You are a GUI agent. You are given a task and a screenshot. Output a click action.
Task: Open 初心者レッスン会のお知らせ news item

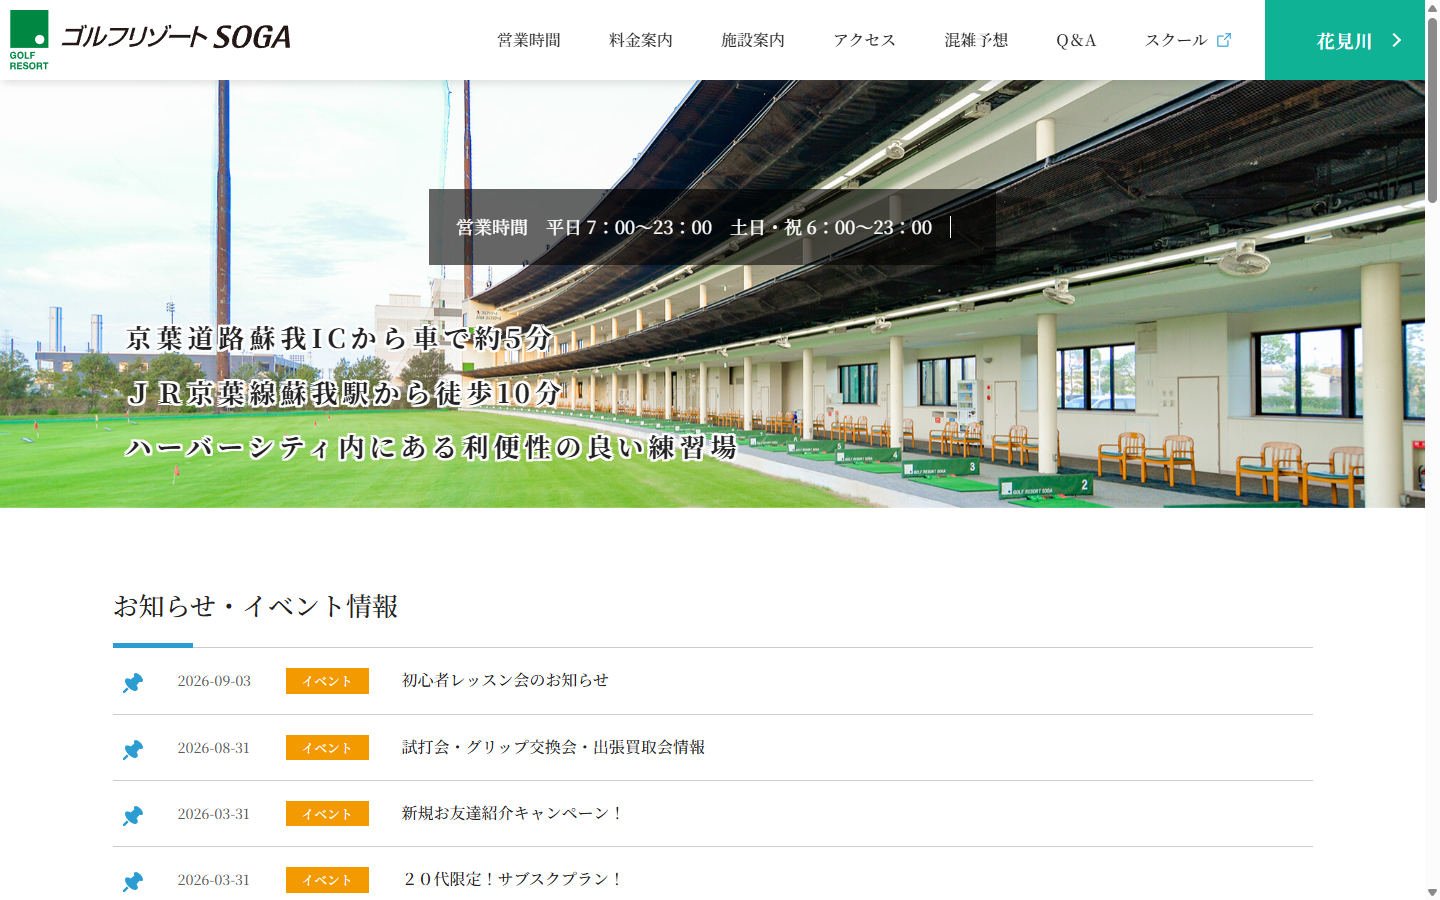[505, 680]
